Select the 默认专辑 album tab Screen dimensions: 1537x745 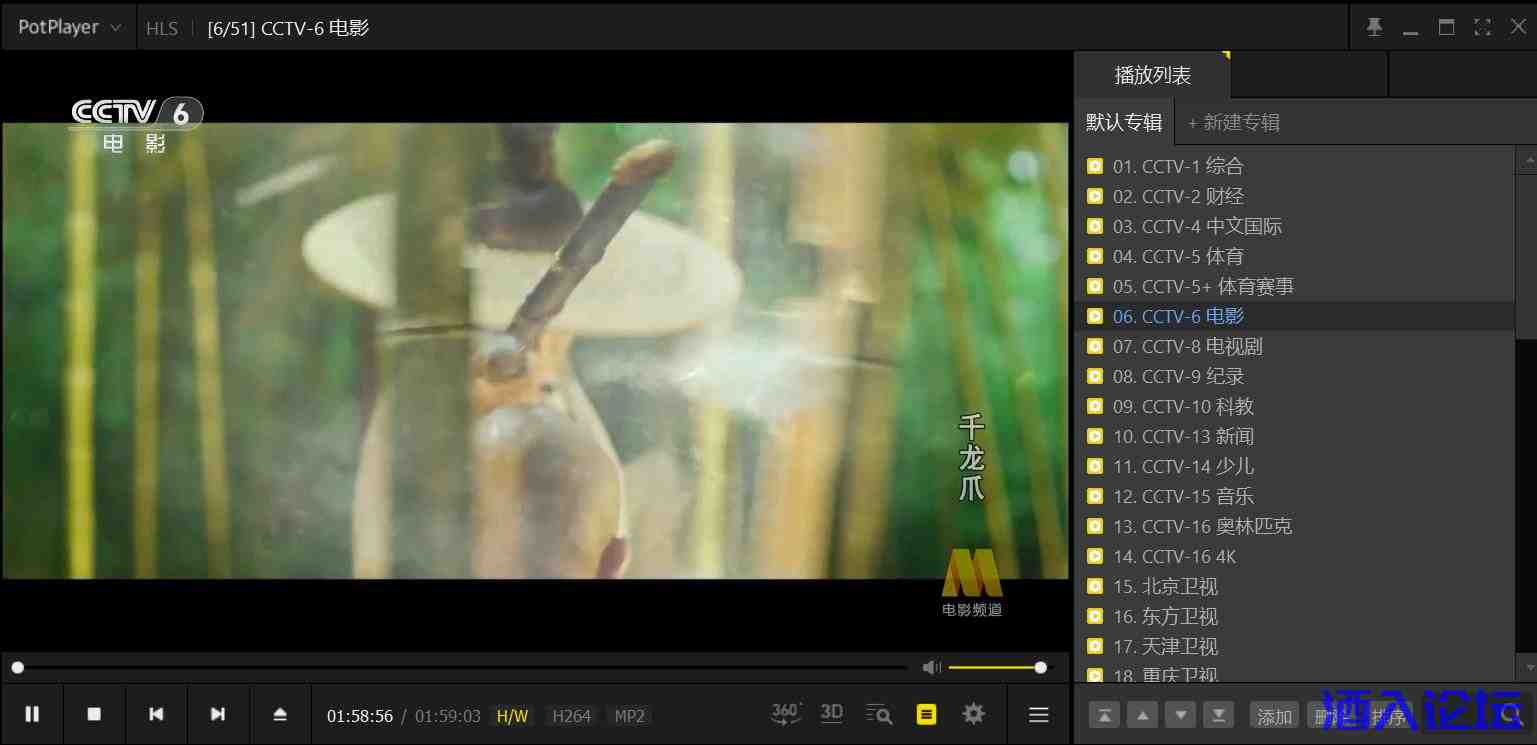pos(1124,122)
